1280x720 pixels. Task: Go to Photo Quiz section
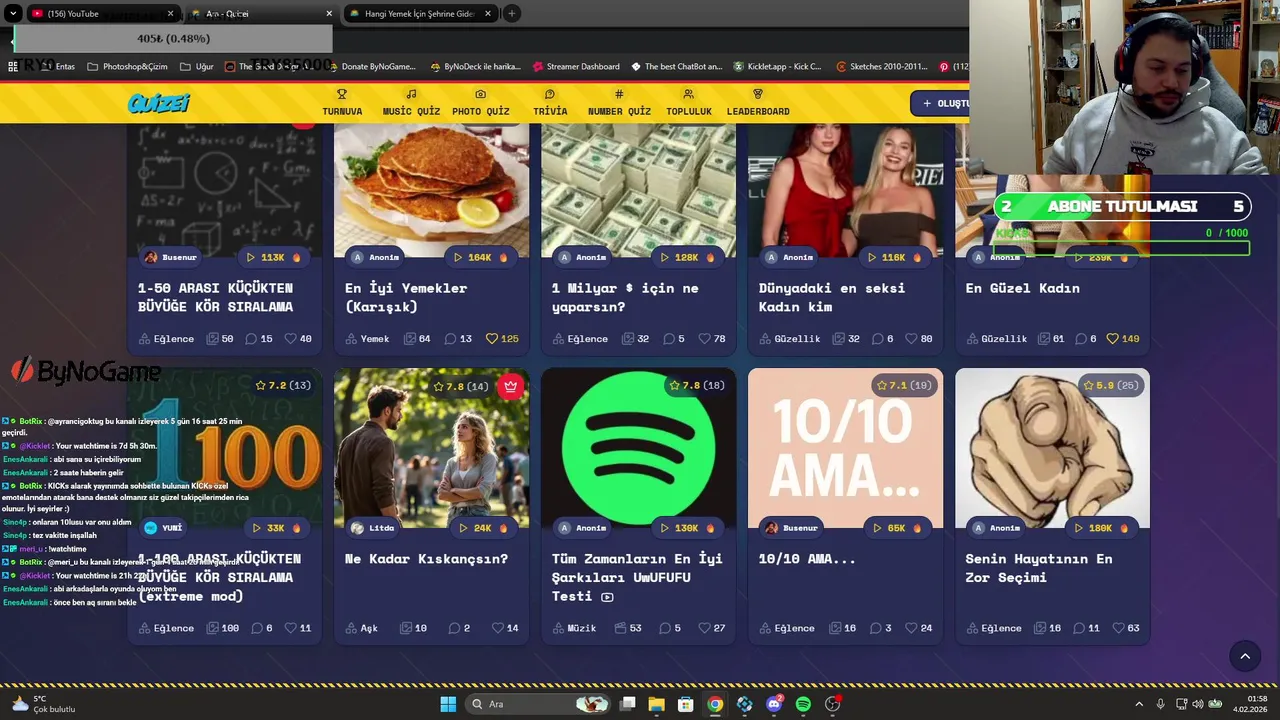[x=480, y=102]
